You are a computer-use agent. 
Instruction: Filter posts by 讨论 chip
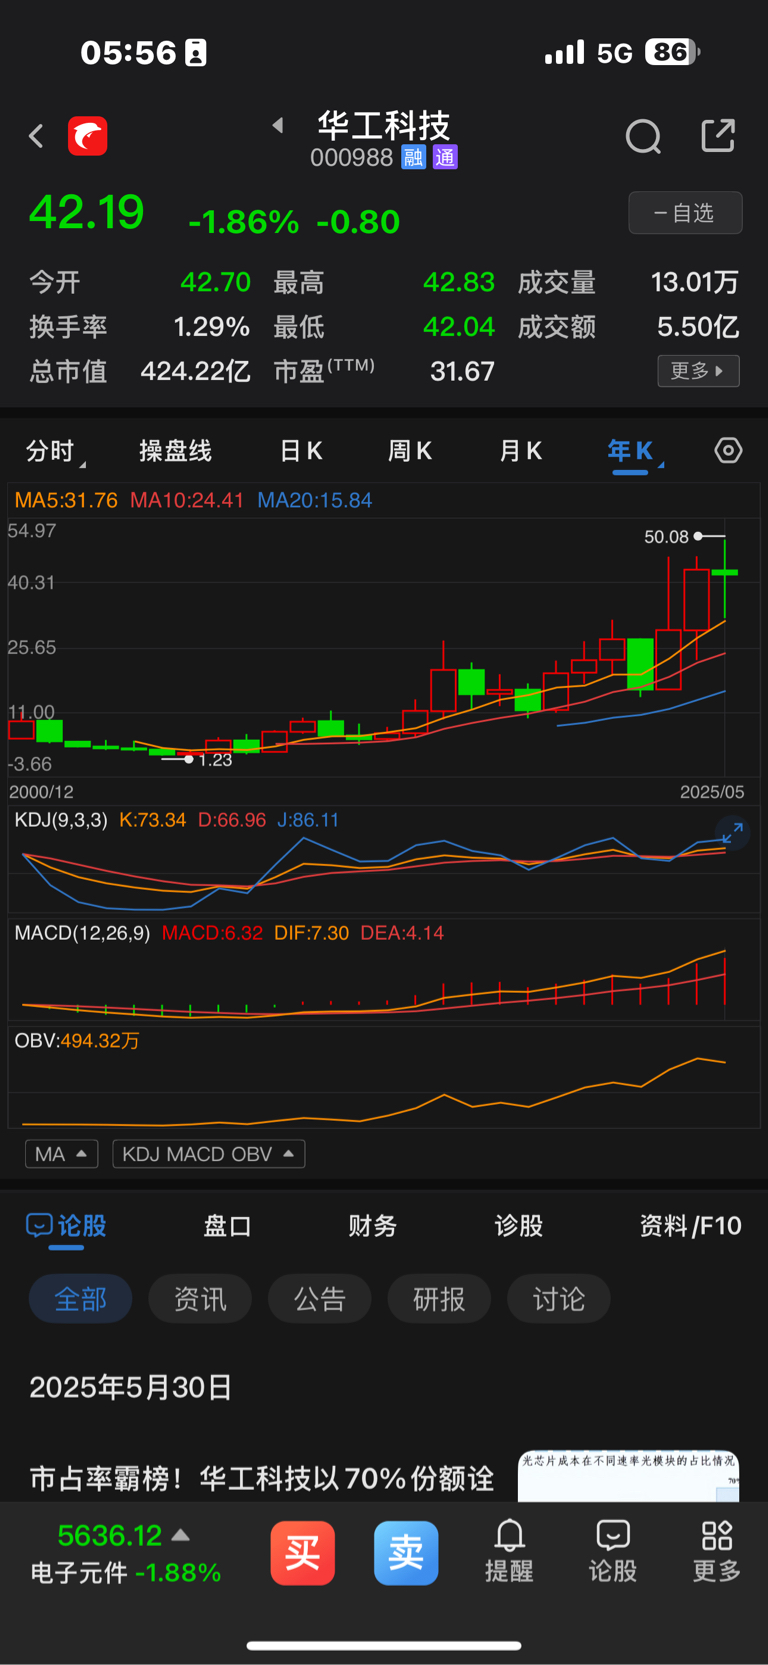[559, 1299]
